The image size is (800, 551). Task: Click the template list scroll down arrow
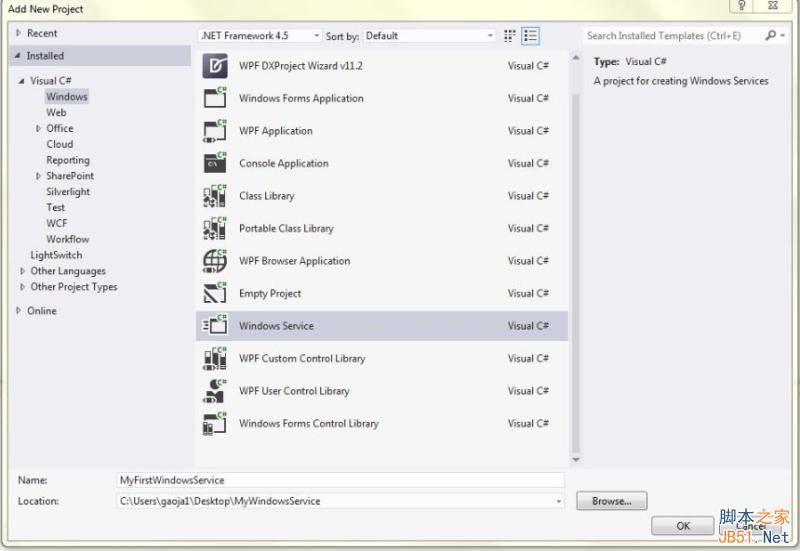point(576,460)
